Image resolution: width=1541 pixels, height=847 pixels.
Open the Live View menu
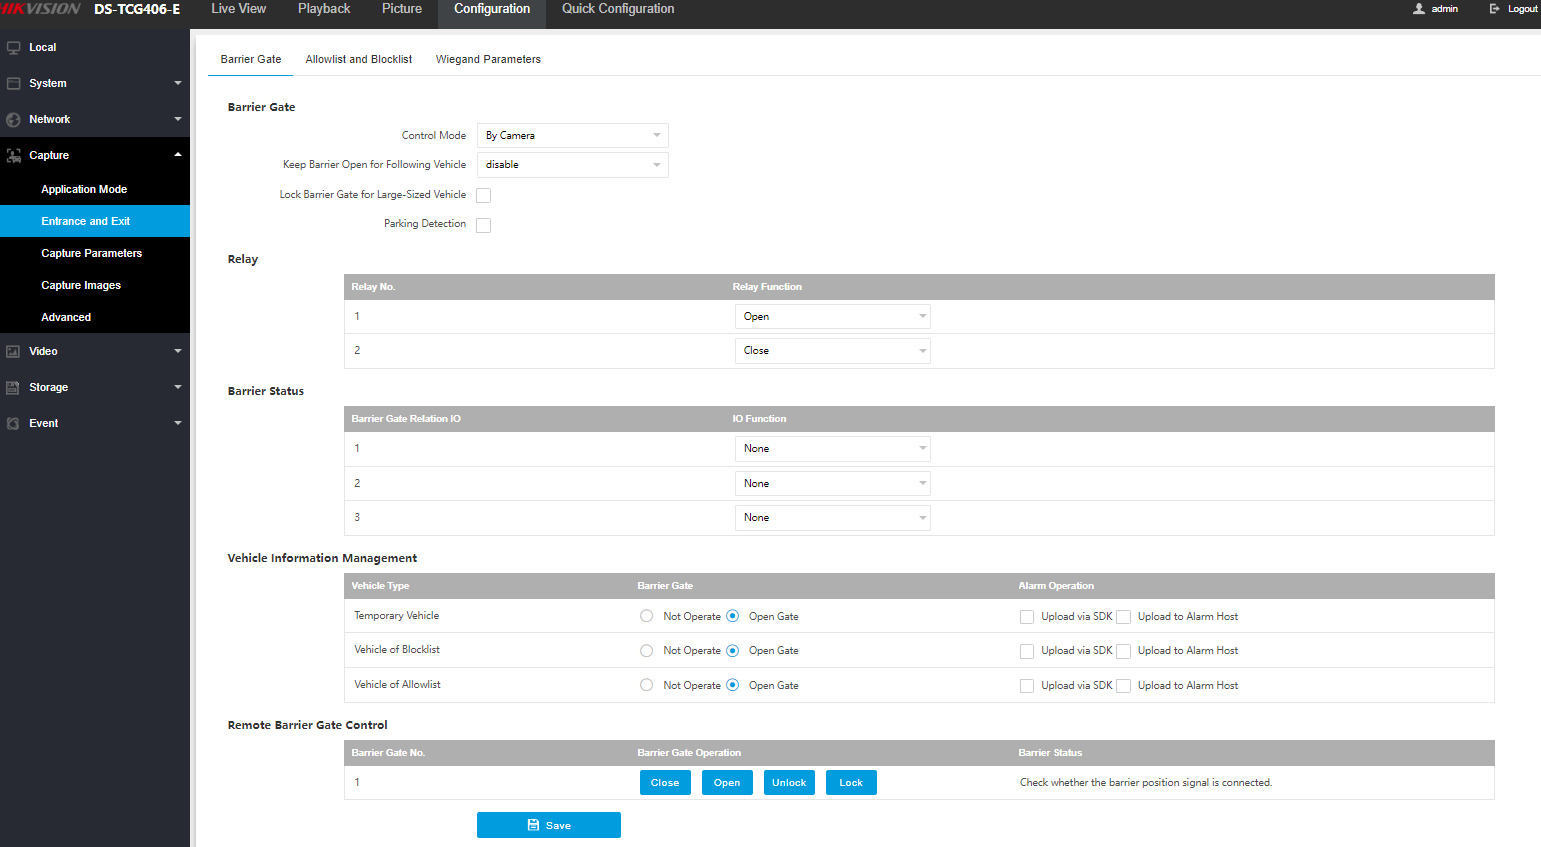[x=238, y=9]
